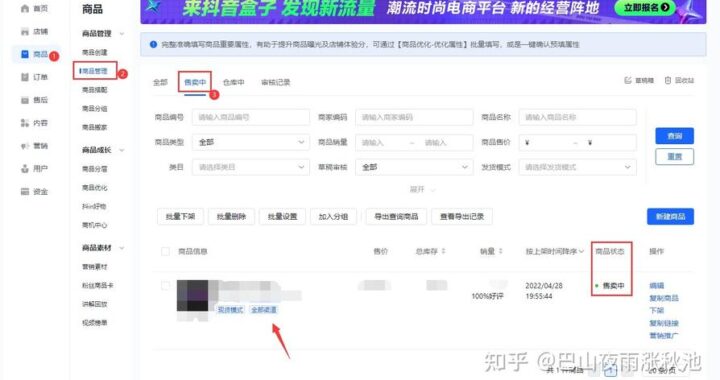Focus the 商品名称 input field
720x380 pixels.
578,117
